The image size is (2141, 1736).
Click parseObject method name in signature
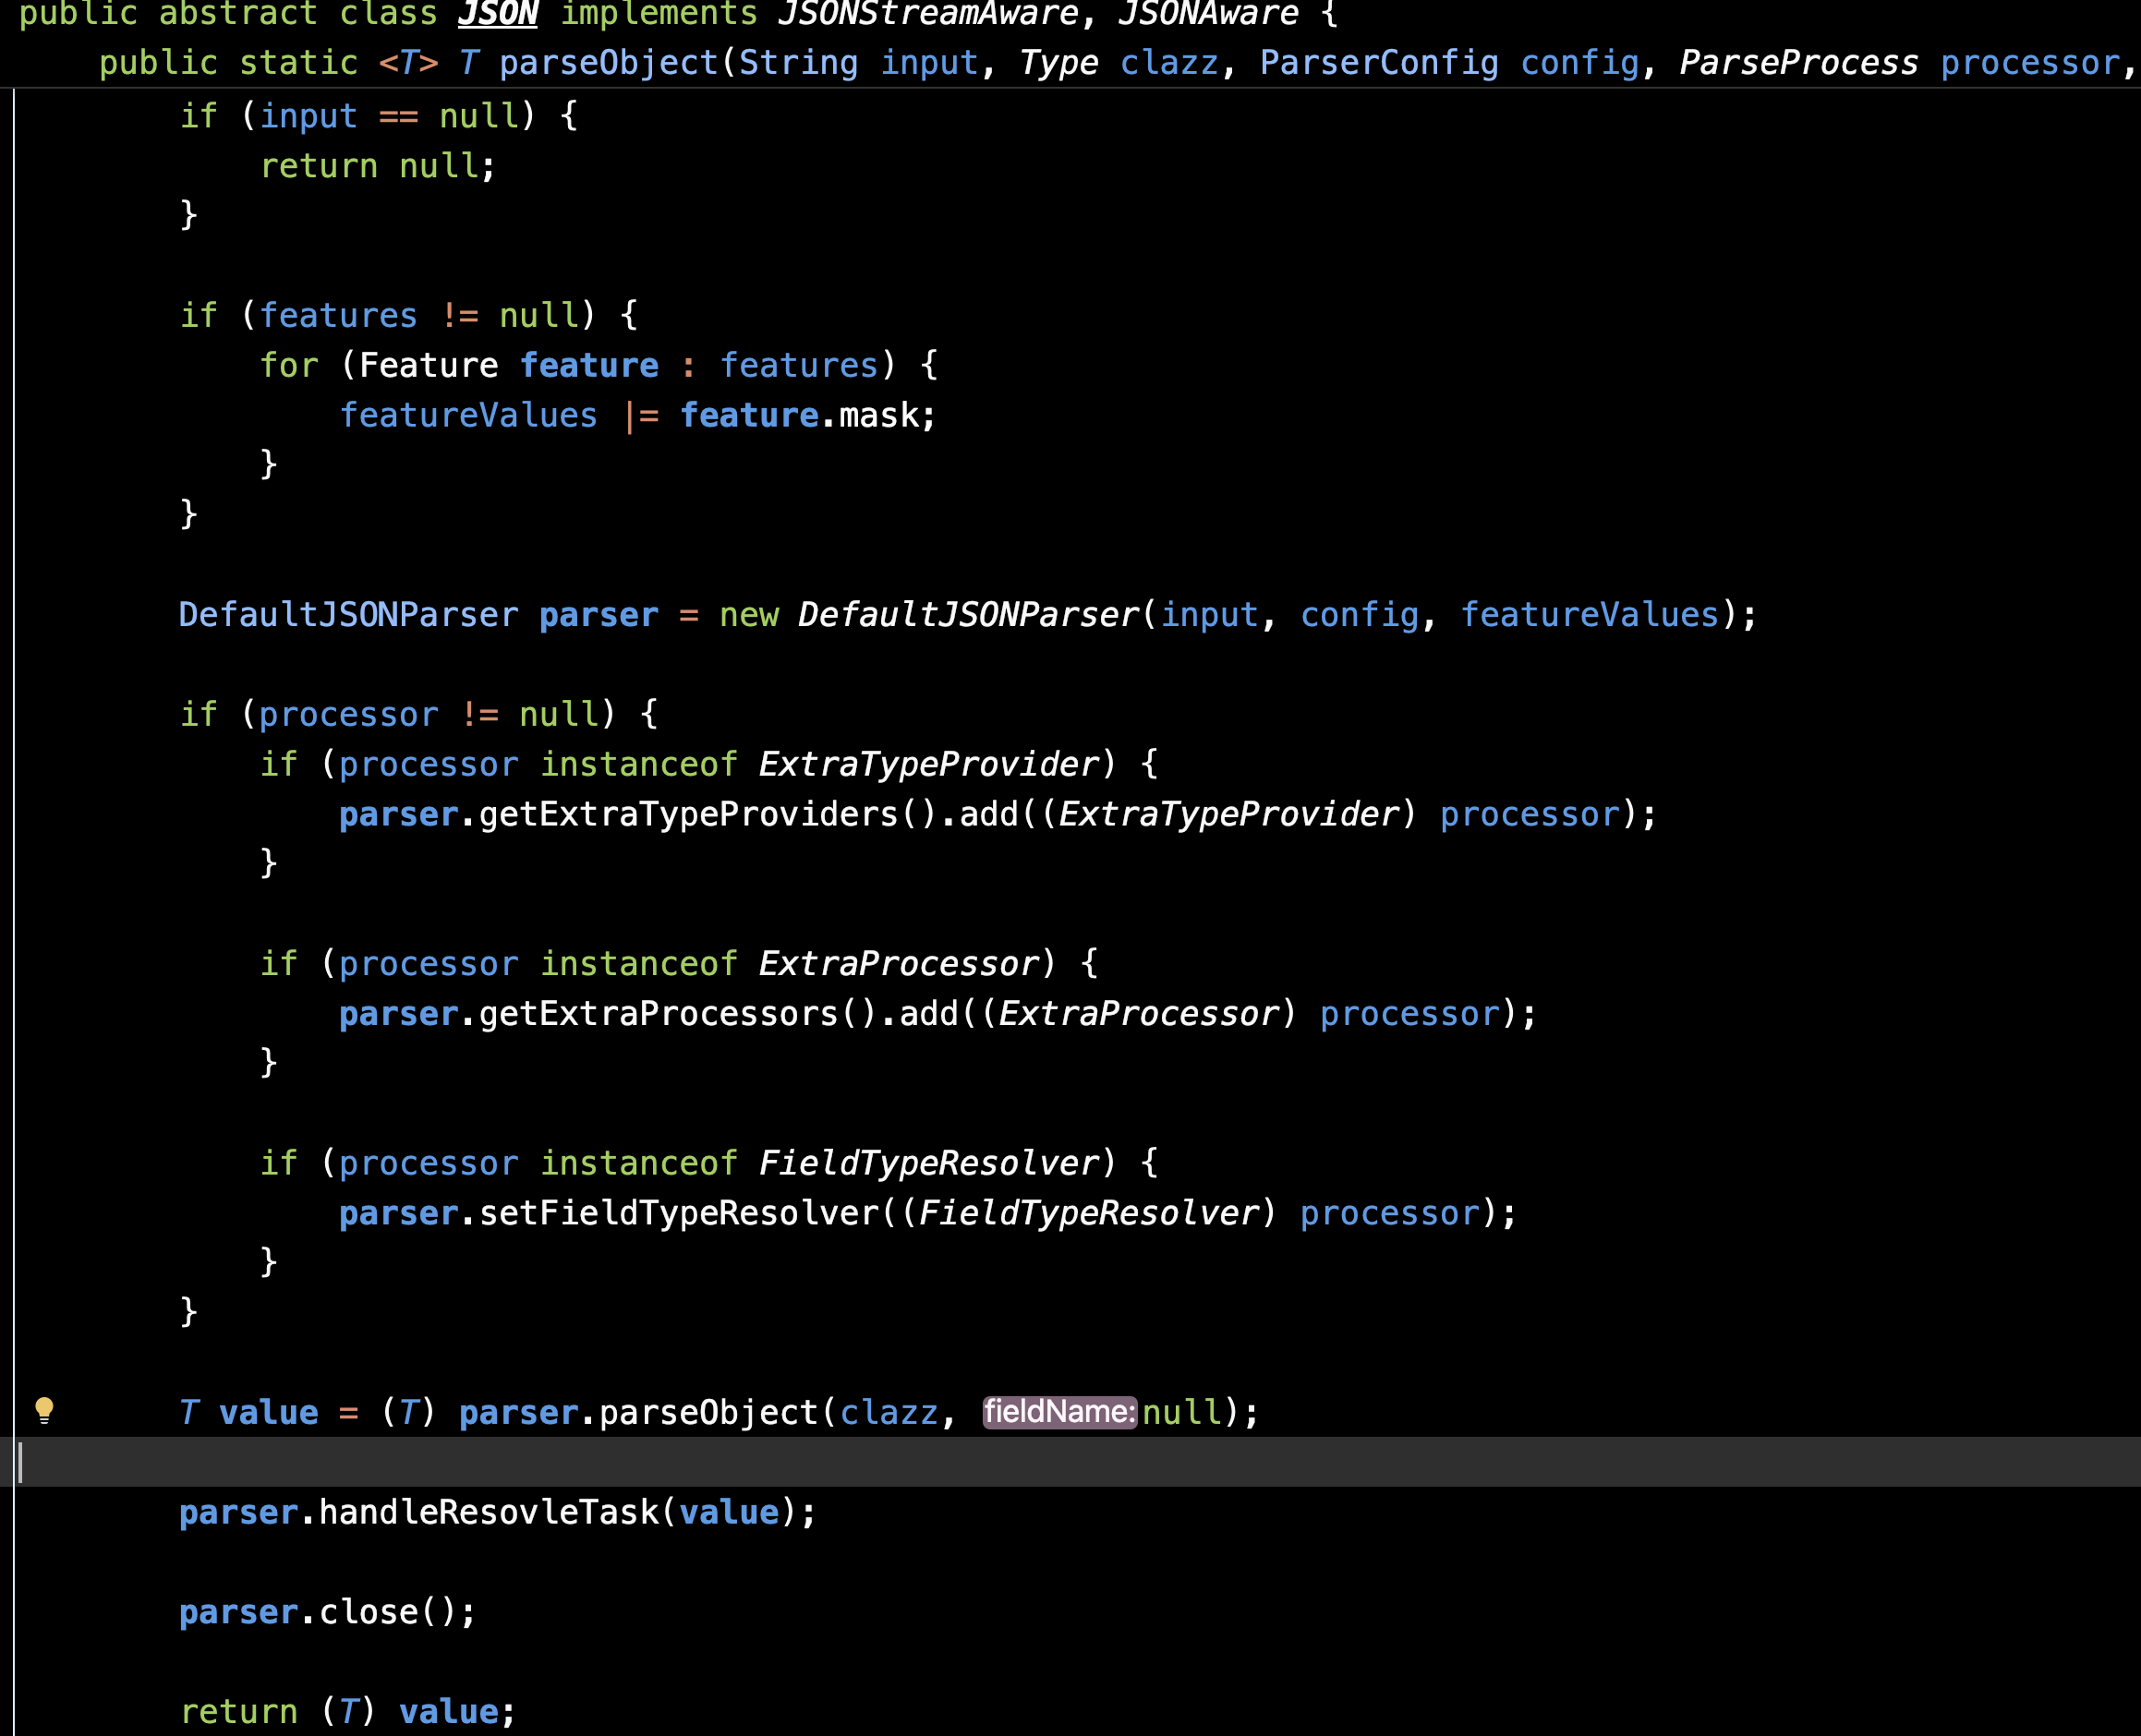click(609, 63)
